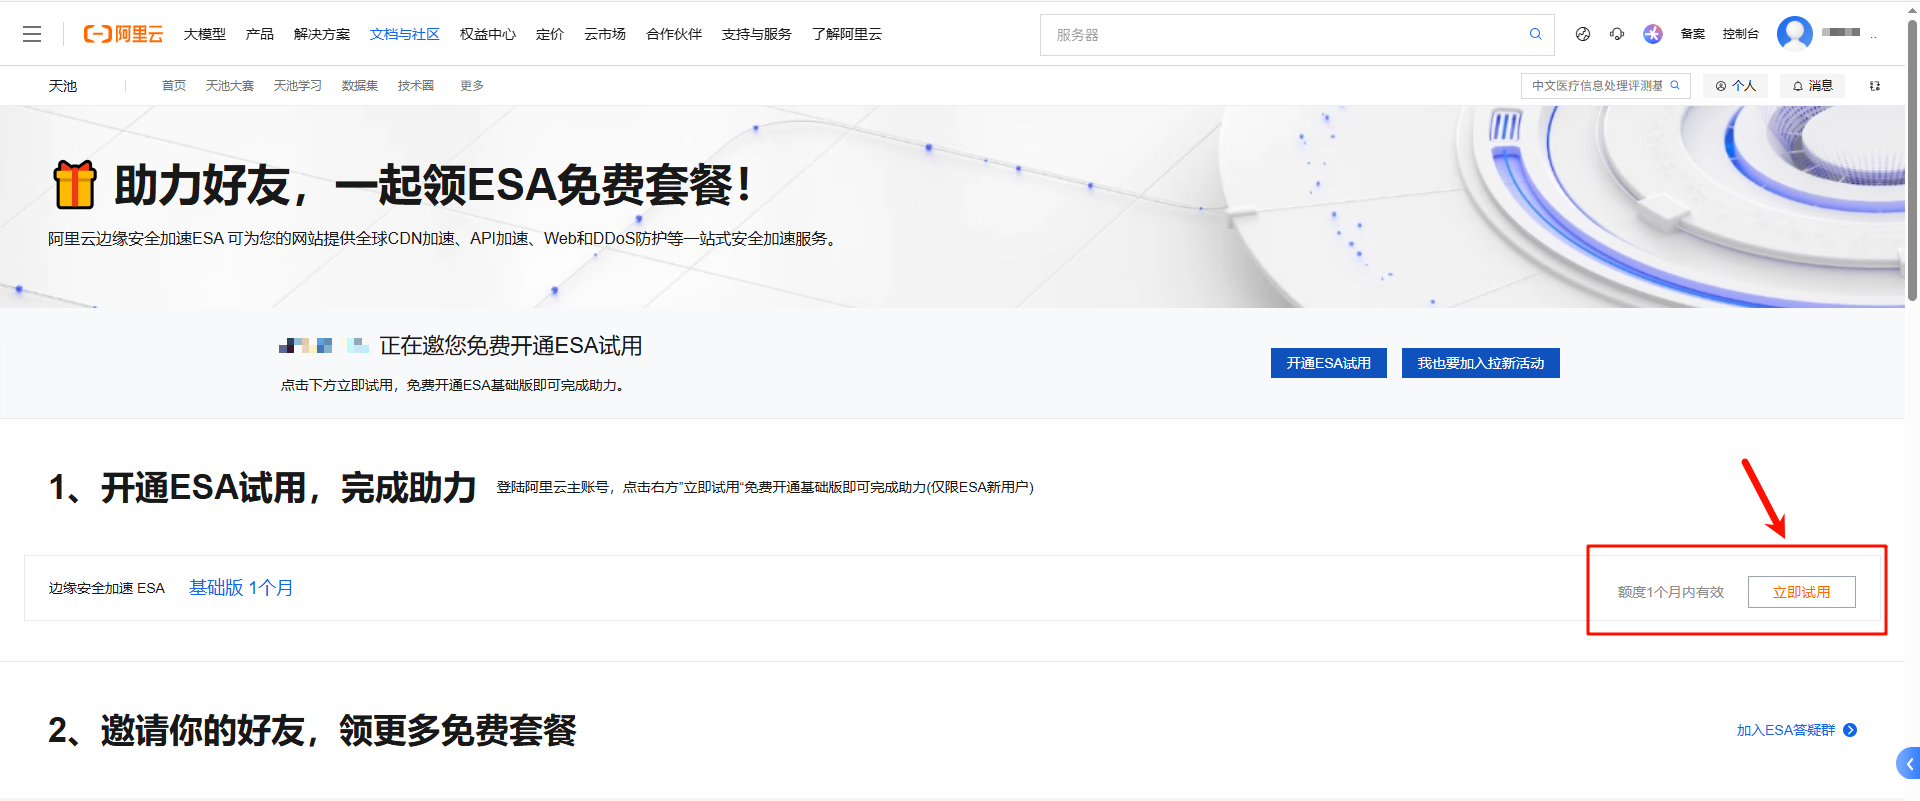Click the text 边缘安全加速 ESA

pyautogui.click(x=107, y=588)
